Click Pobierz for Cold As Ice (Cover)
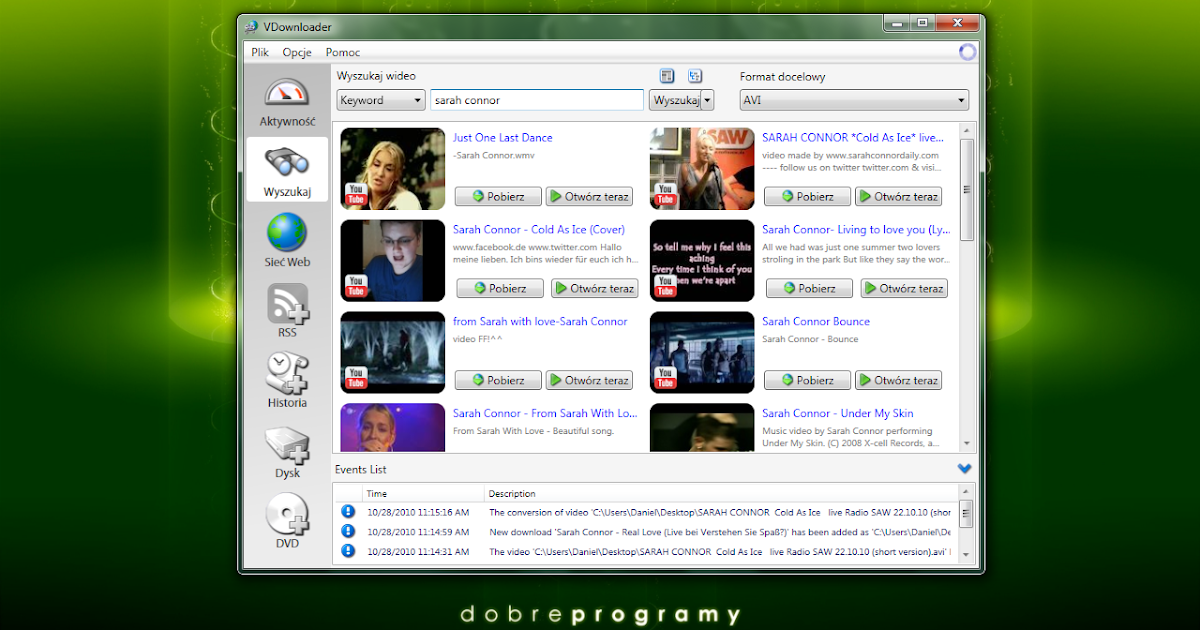 tap(500, 289)
